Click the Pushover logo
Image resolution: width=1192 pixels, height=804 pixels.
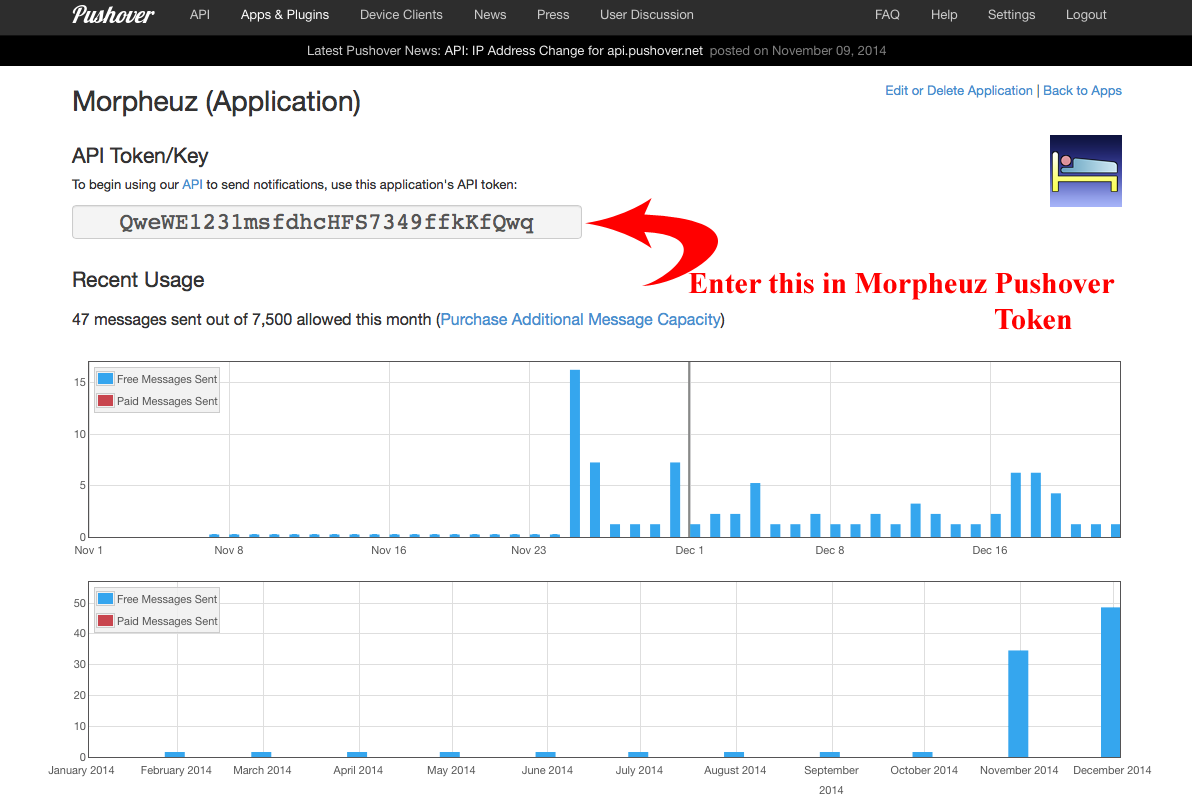pyautogui.click(x=113, y=14)
